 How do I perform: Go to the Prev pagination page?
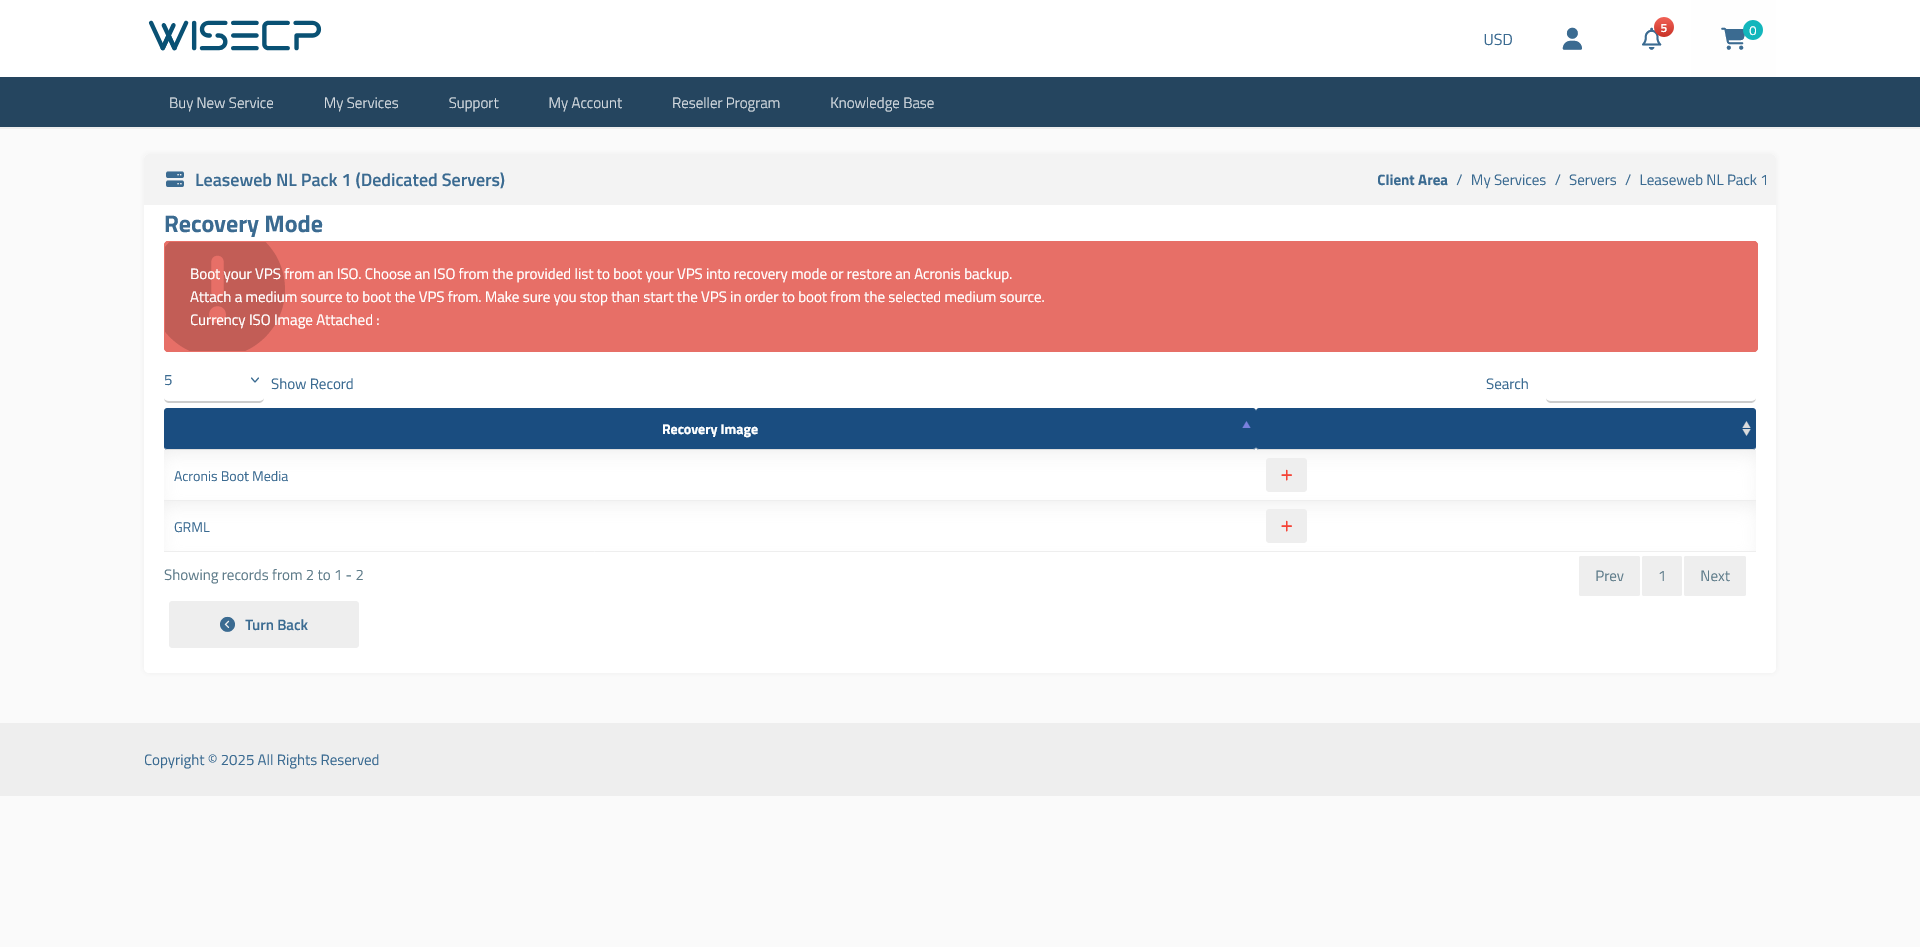coord(1609,576)
